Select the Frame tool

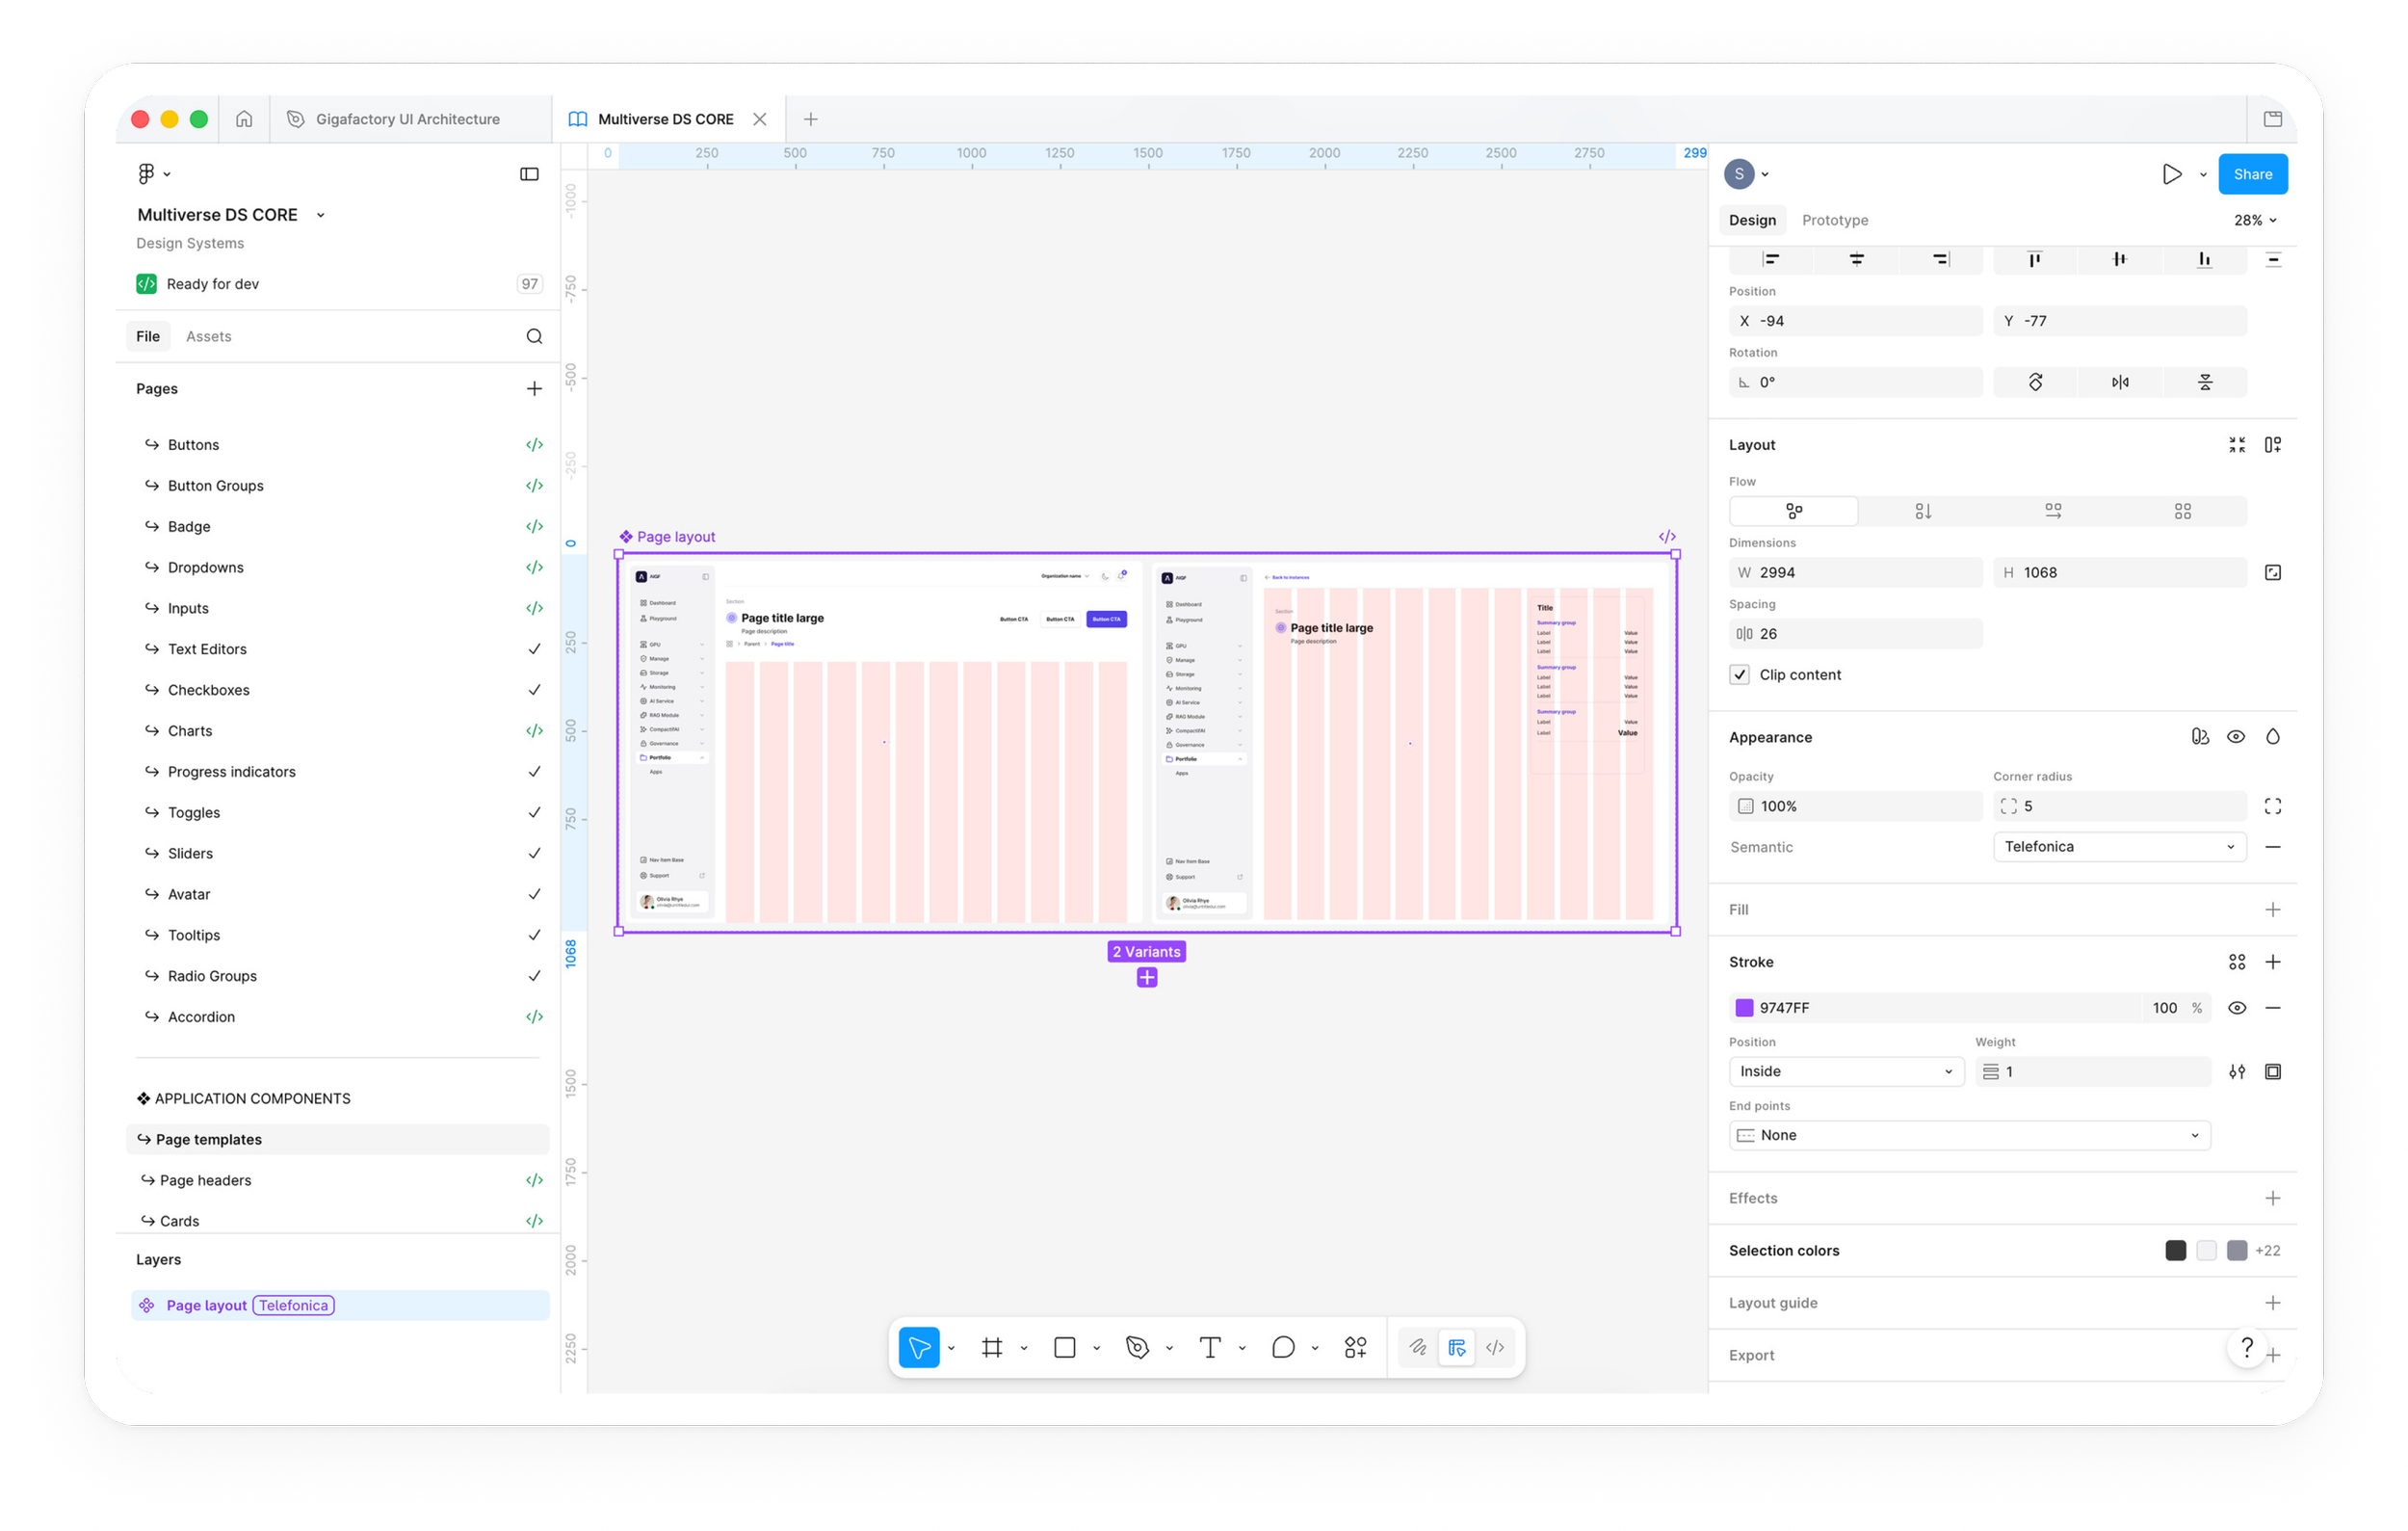click(x=991, y=1347)
